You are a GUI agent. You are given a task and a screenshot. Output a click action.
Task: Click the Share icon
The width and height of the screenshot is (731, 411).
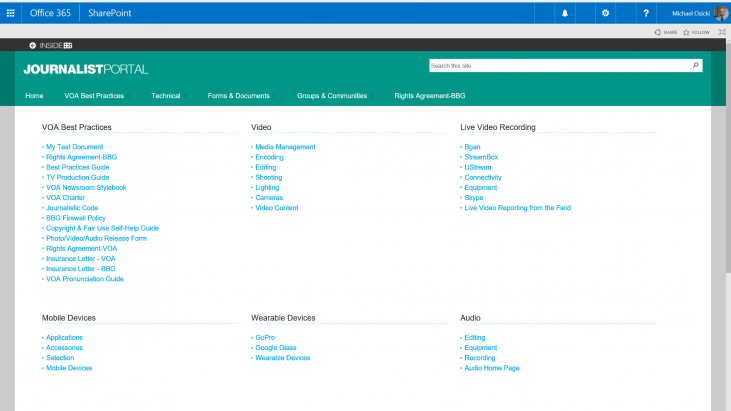pos(657,32)
